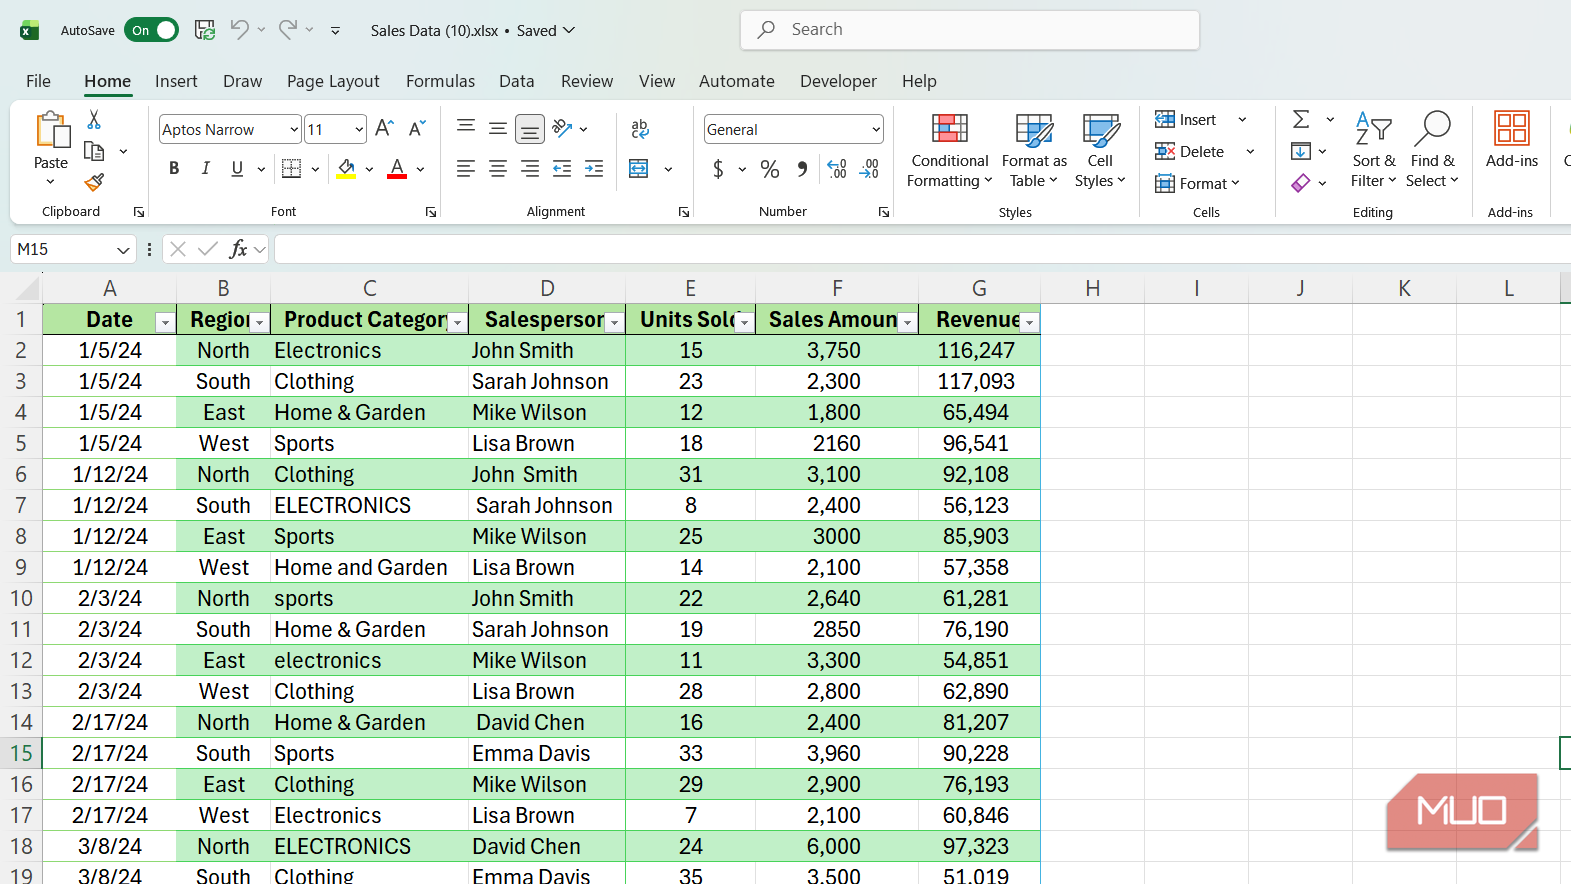Toggle Wrap Text
The height and width of the screenshot is (884, 1571).
coord(640,128)
